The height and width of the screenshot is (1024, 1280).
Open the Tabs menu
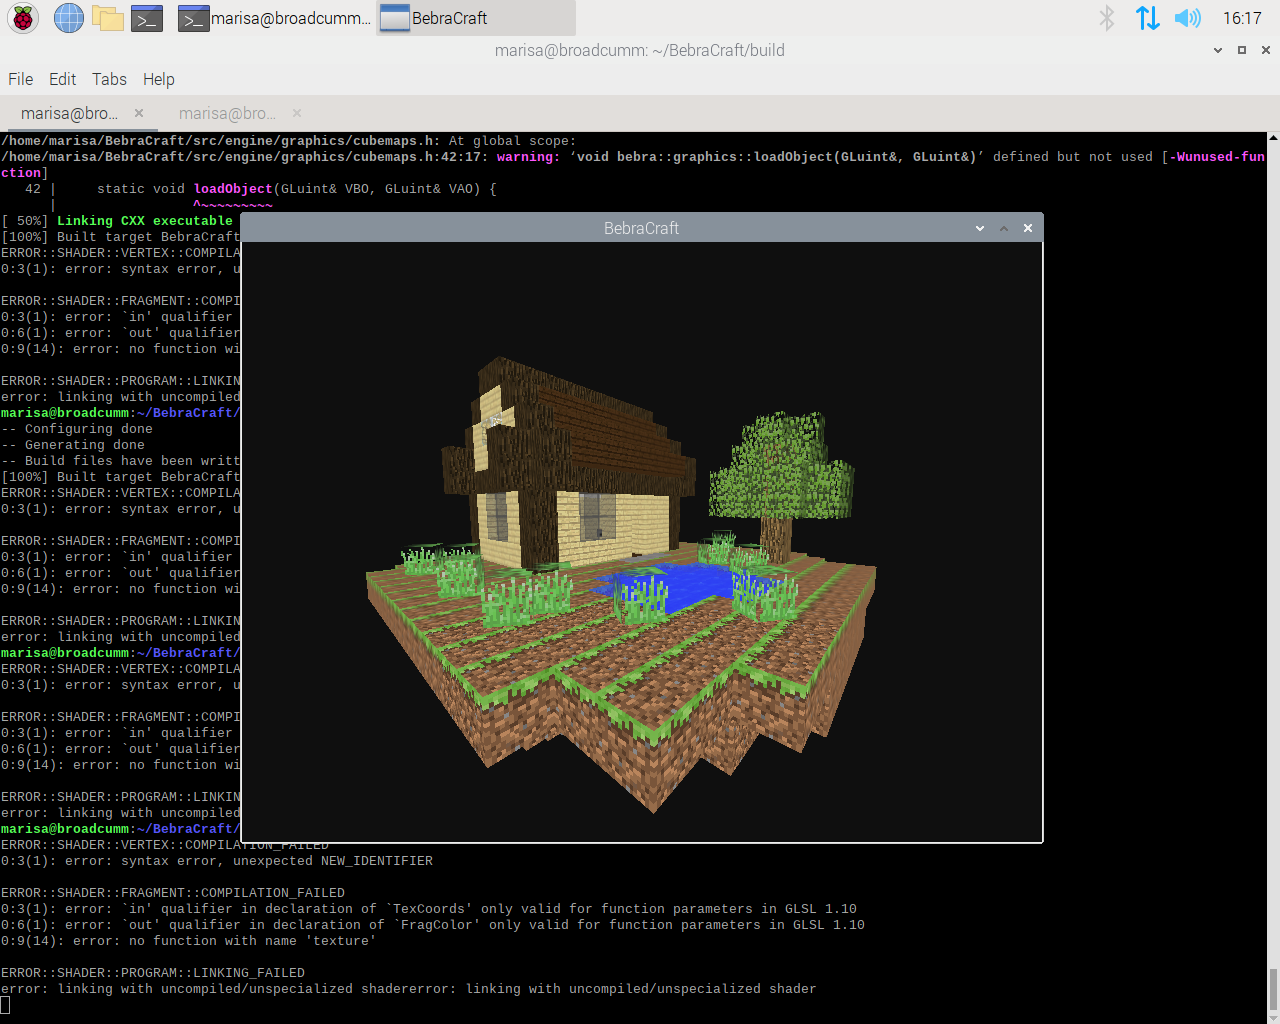coord(109,79)
